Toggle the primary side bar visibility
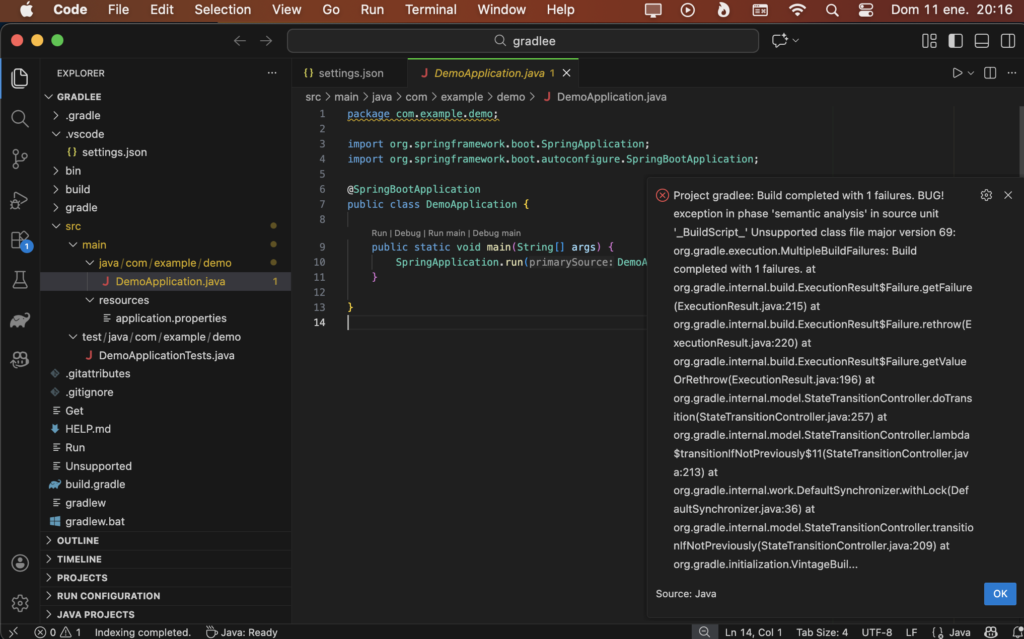1024x639 pixels. (x=955, y=41)
